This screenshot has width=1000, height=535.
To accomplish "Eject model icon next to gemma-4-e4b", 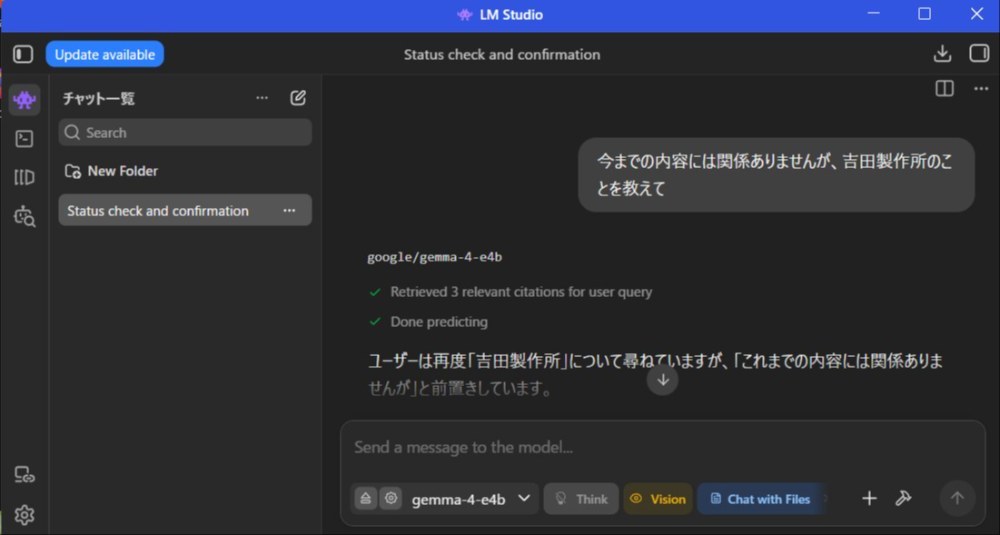I will coord(365,499).
